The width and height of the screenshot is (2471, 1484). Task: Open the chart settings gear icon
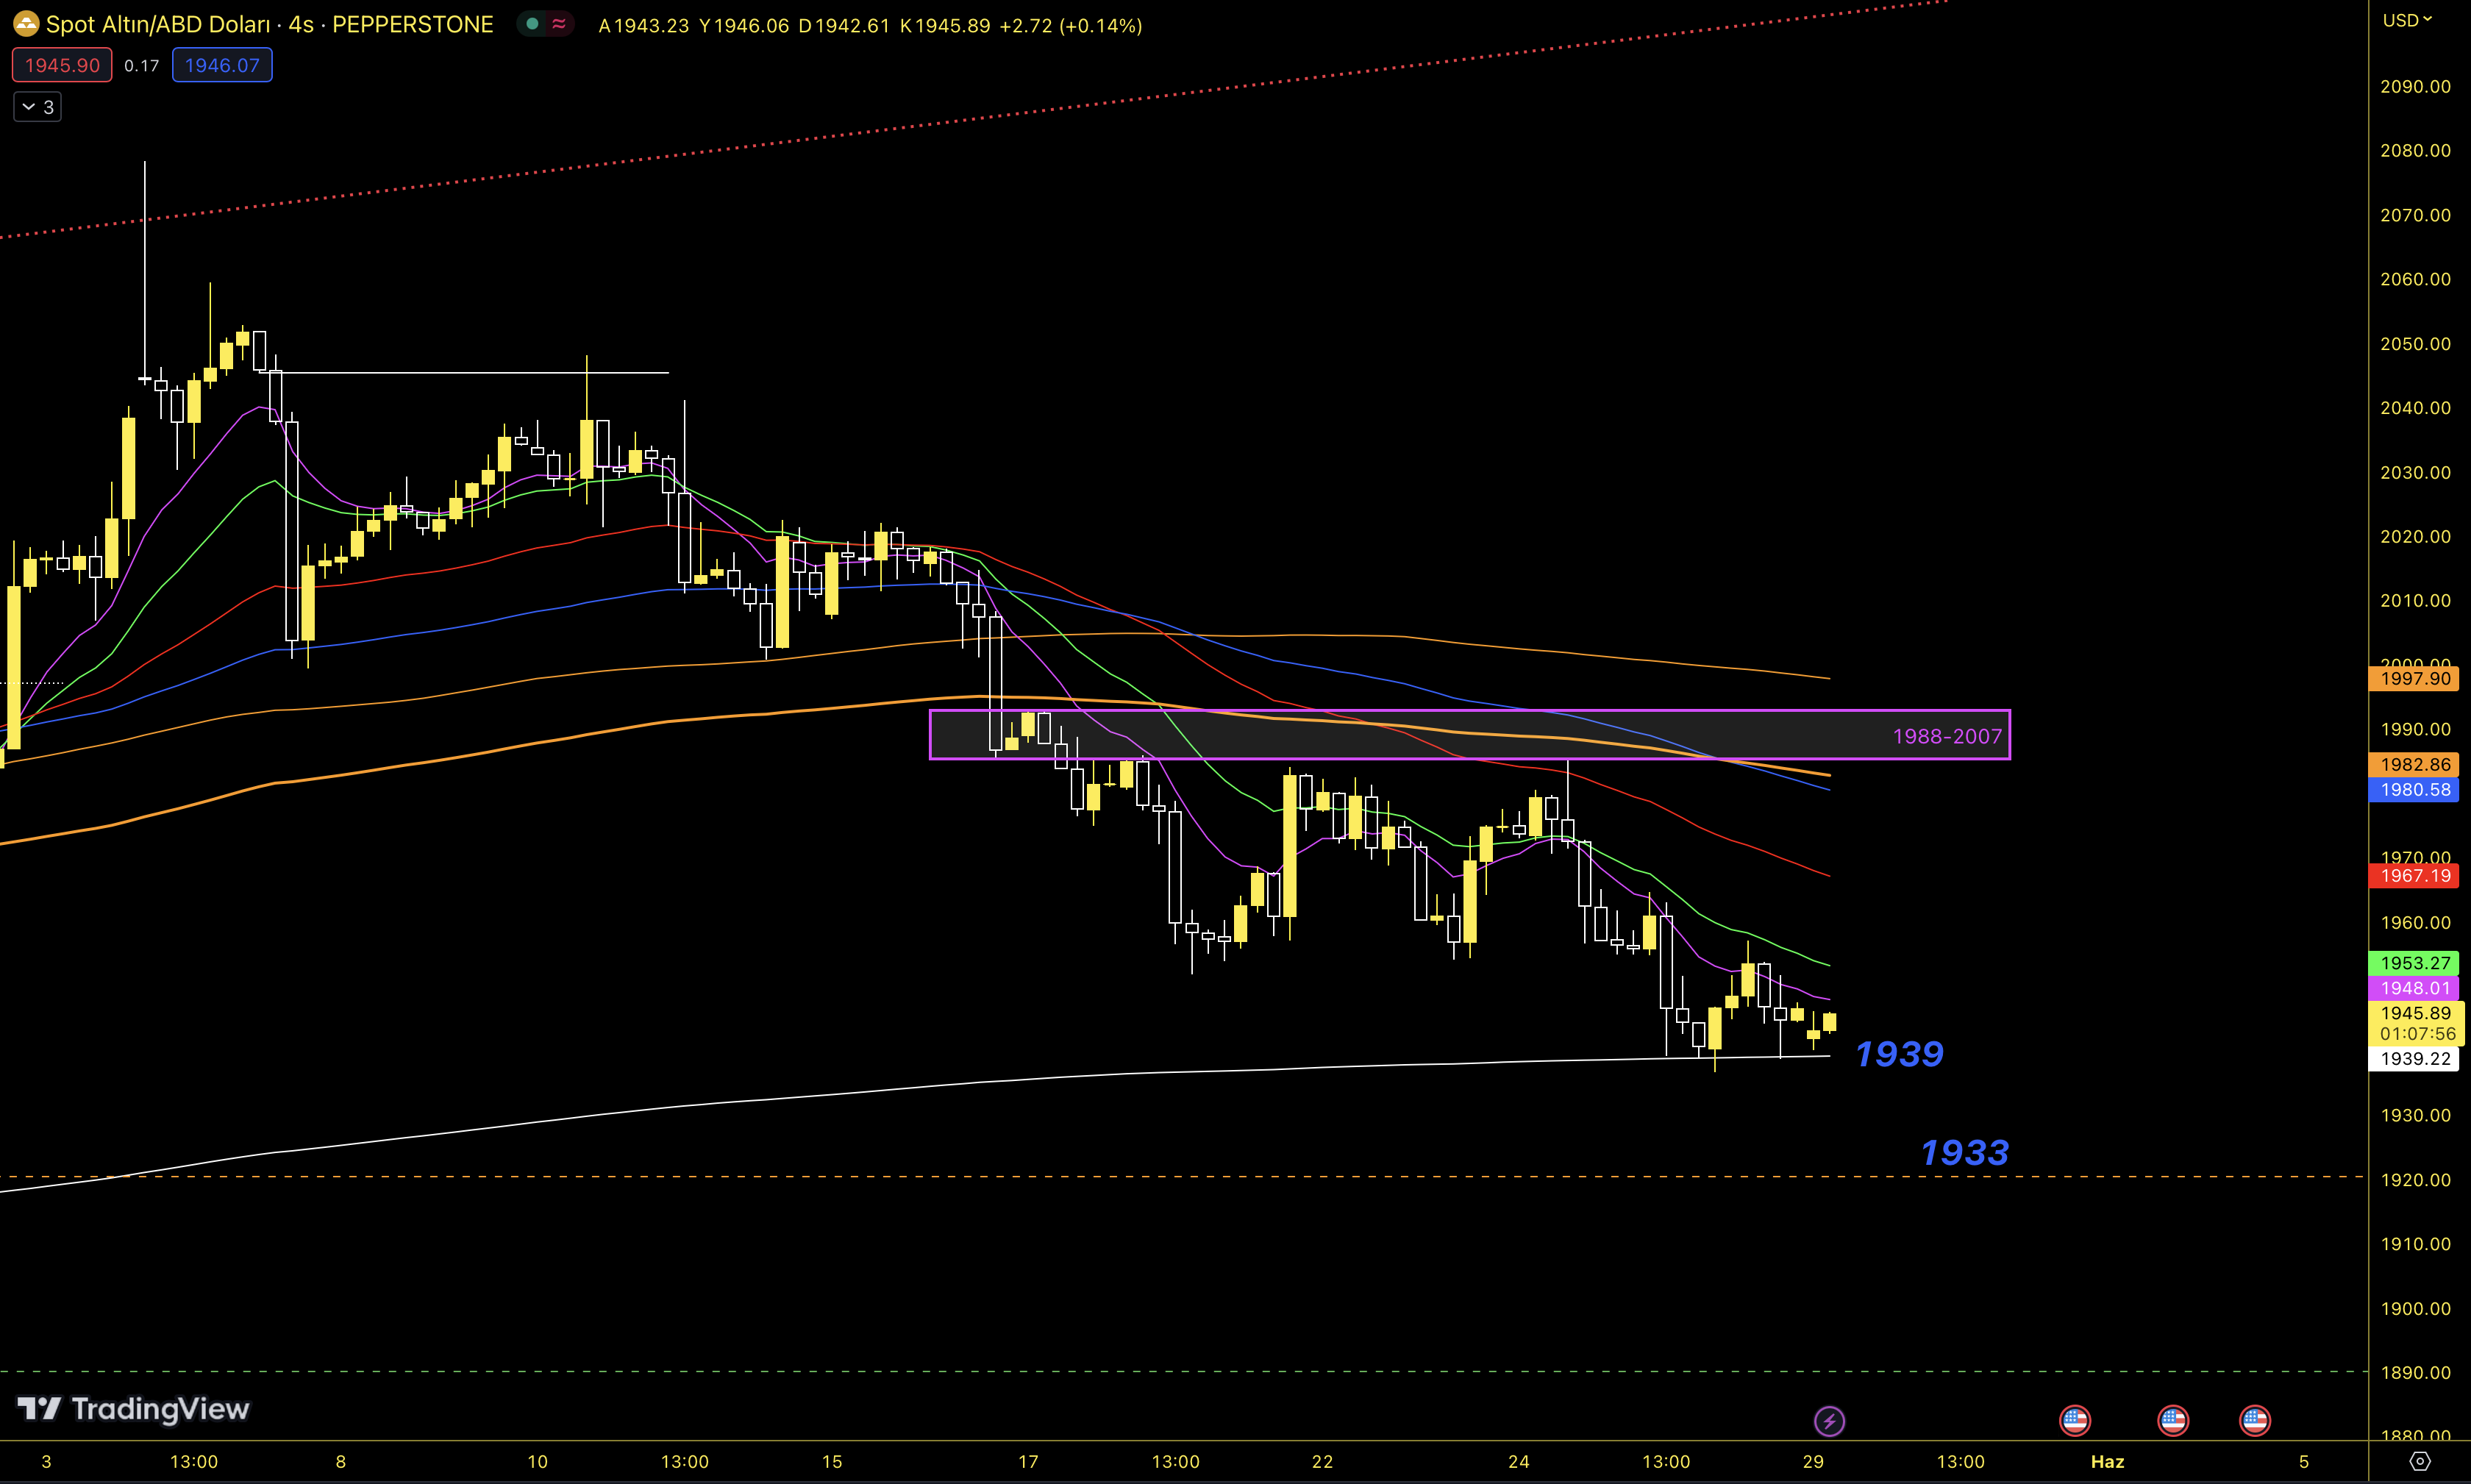click(2419, 1461)
